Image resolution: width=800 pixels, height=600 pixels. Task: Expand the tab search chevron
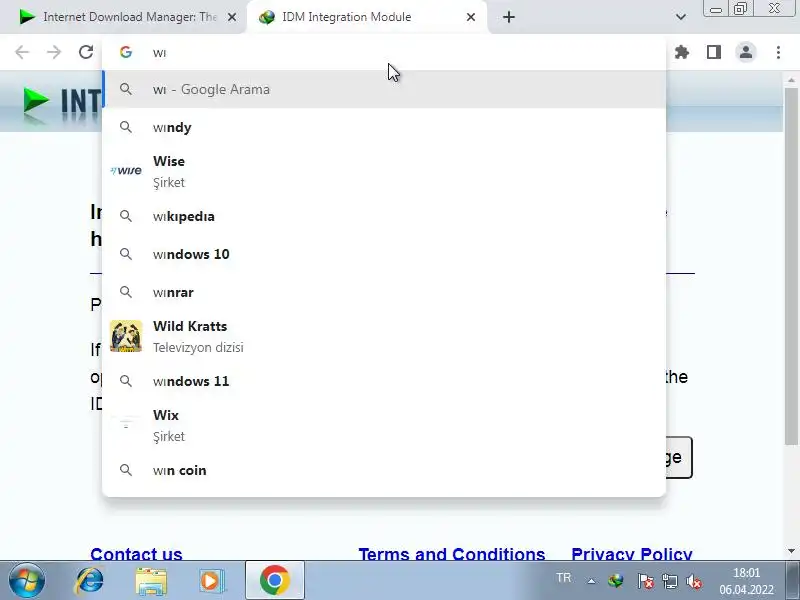(x=681, y=17)
